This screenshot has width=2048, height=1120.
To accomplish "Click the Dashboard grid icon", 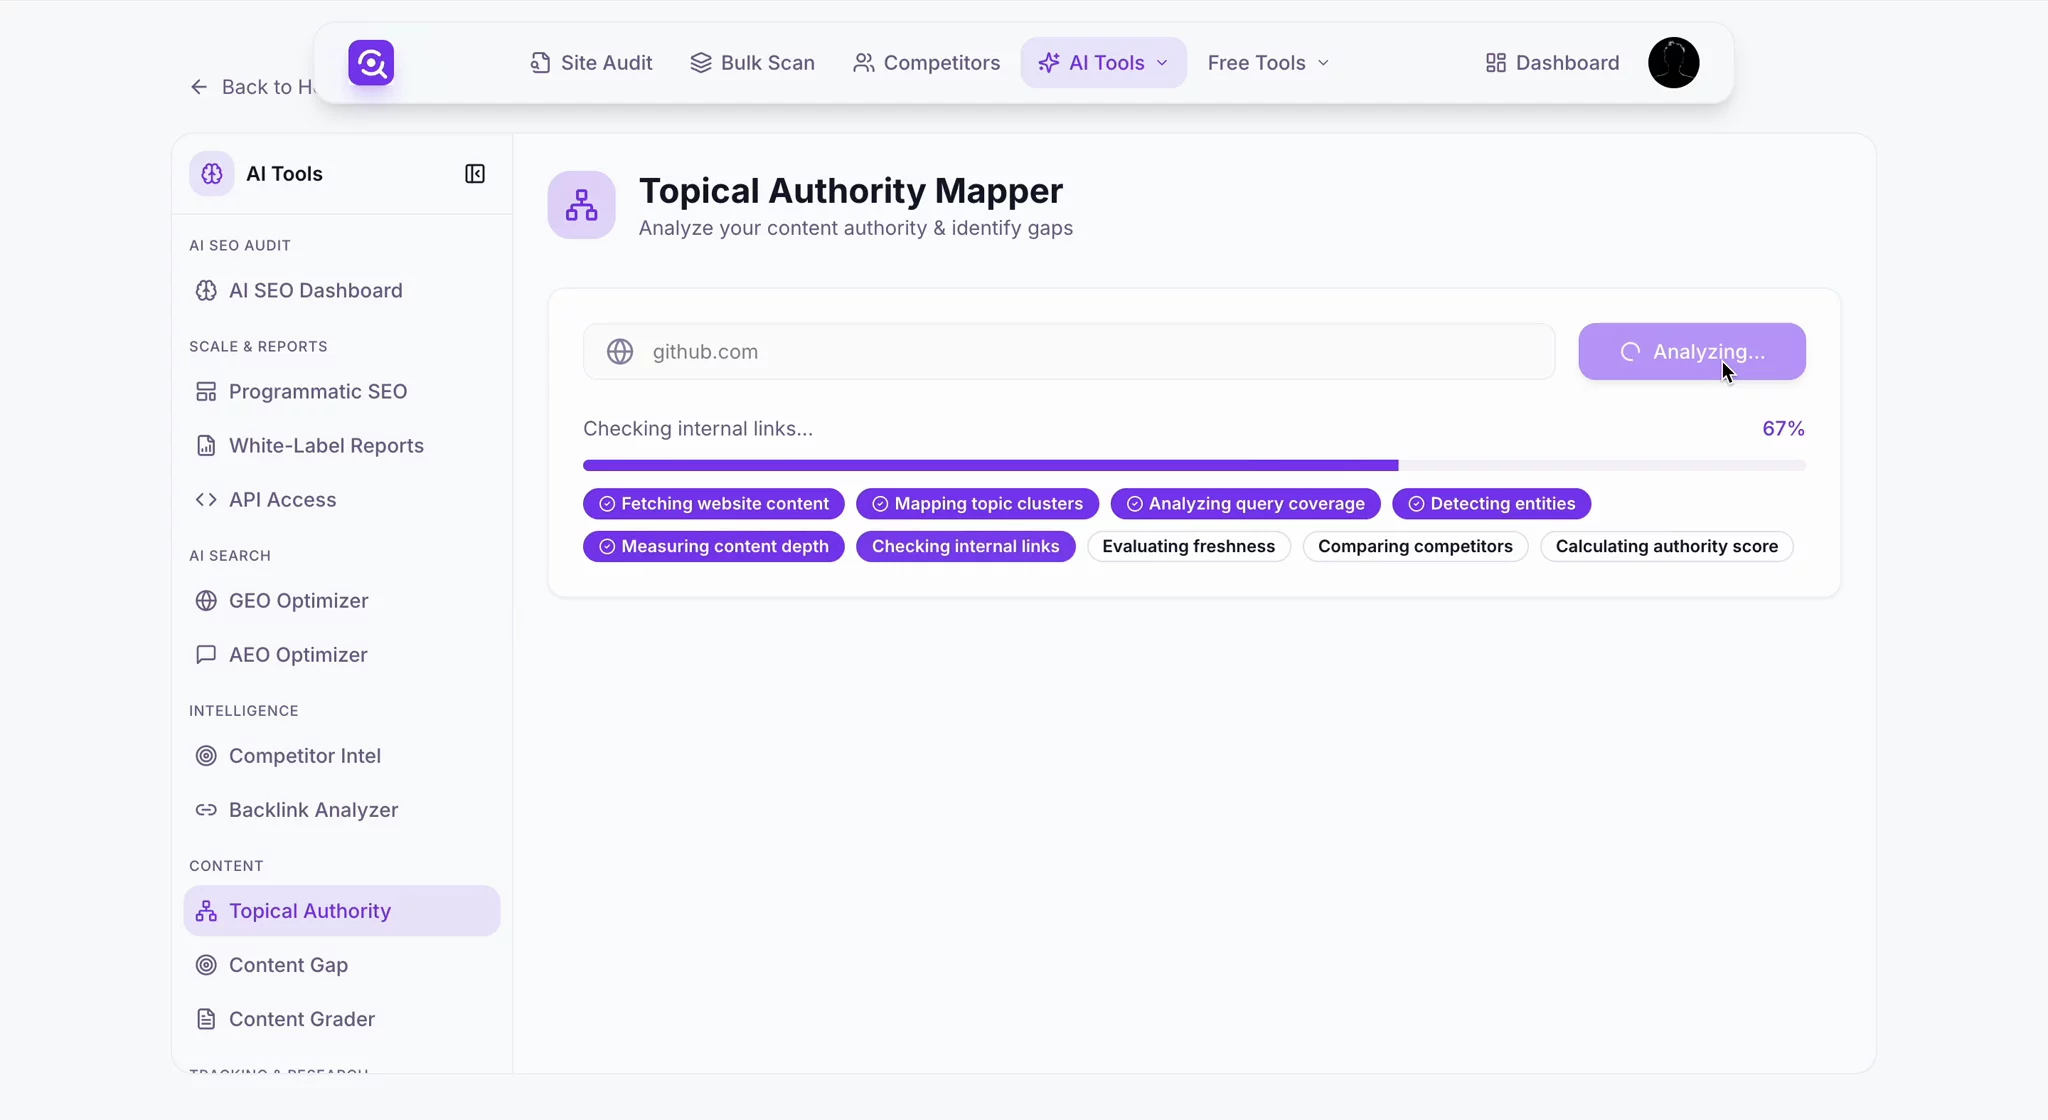I will tap(1495, 63).
